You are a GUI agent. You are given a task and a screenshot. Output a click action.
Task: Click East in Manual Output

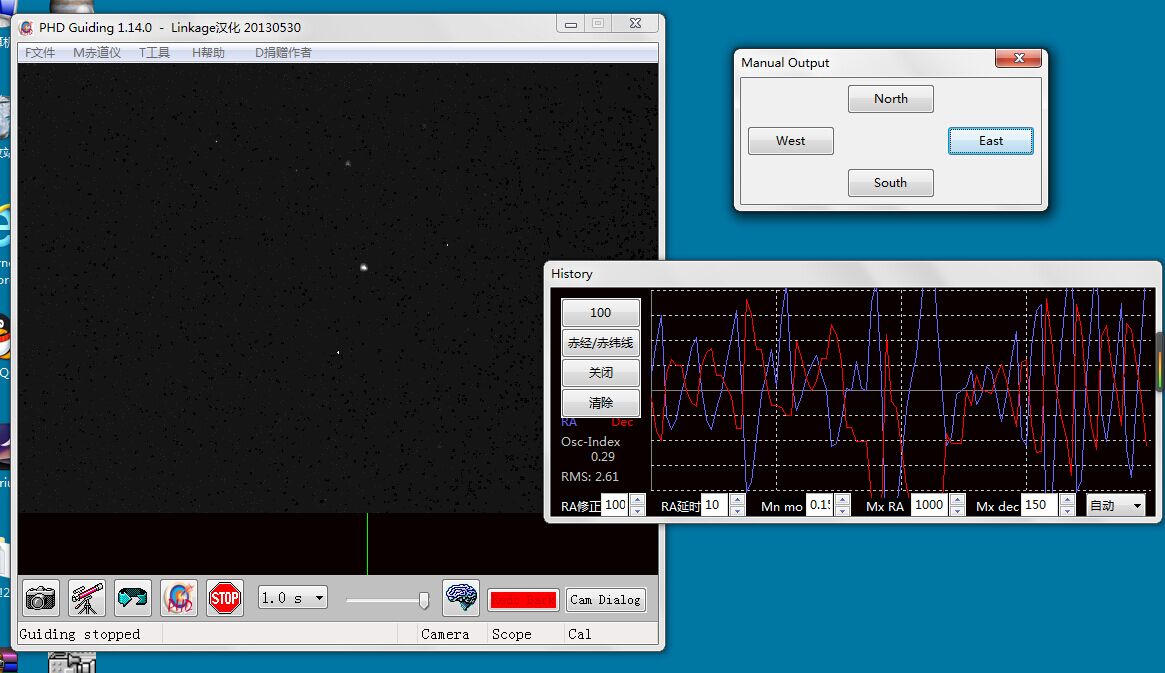point(990,141)
